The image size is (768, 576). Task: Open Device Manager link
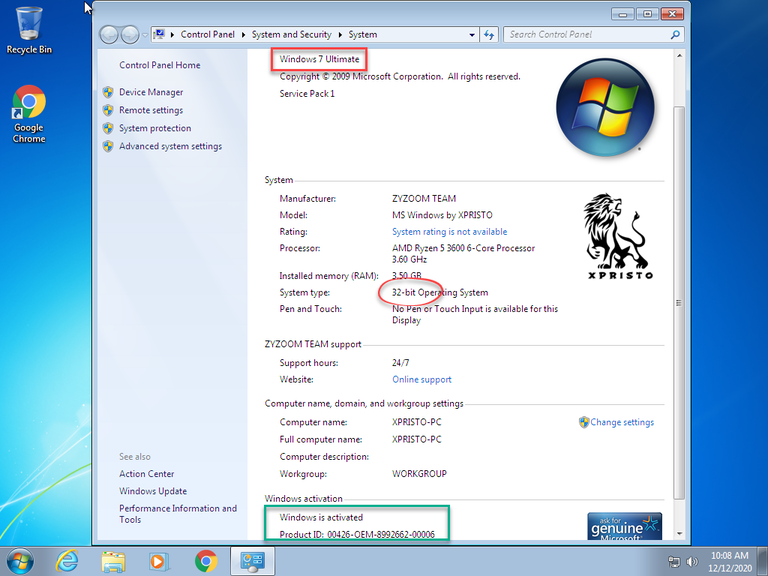[151, 92]
